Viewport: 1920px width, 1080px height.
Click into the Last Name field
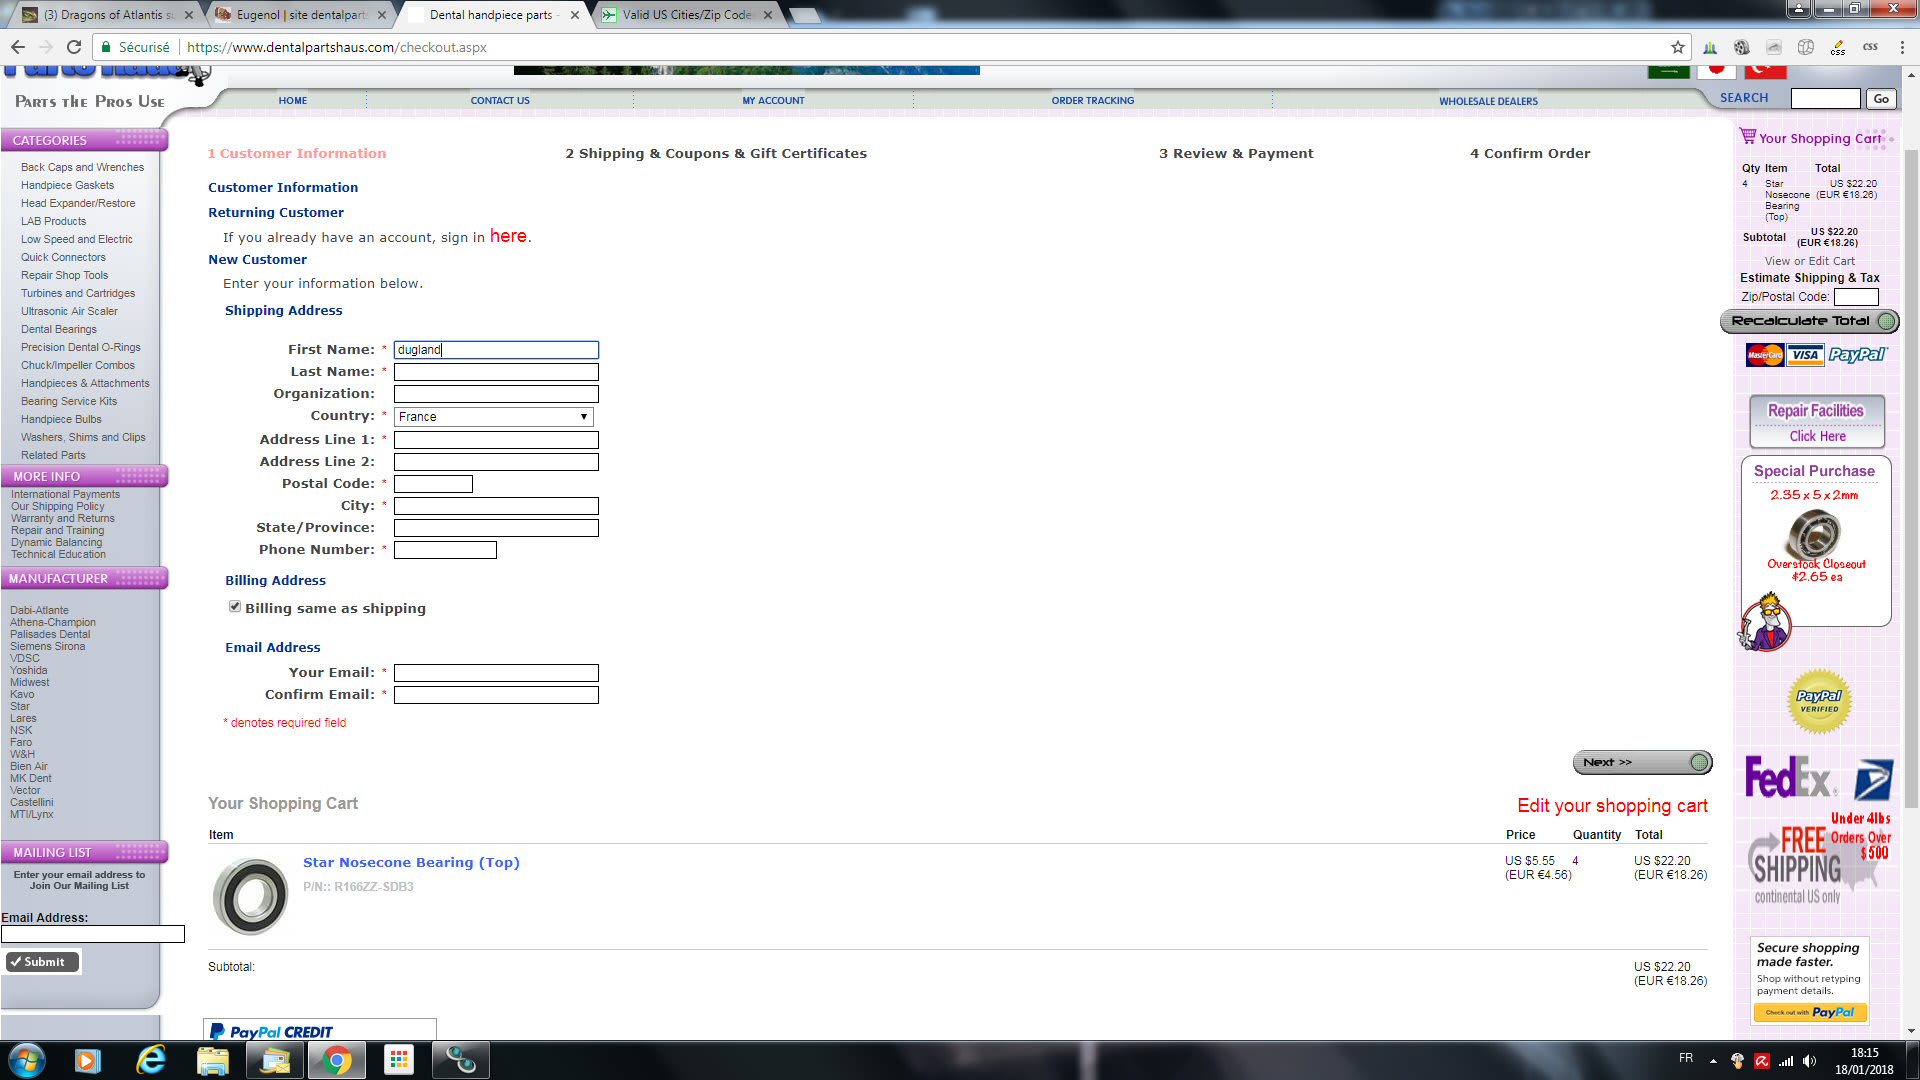[496, 372]
